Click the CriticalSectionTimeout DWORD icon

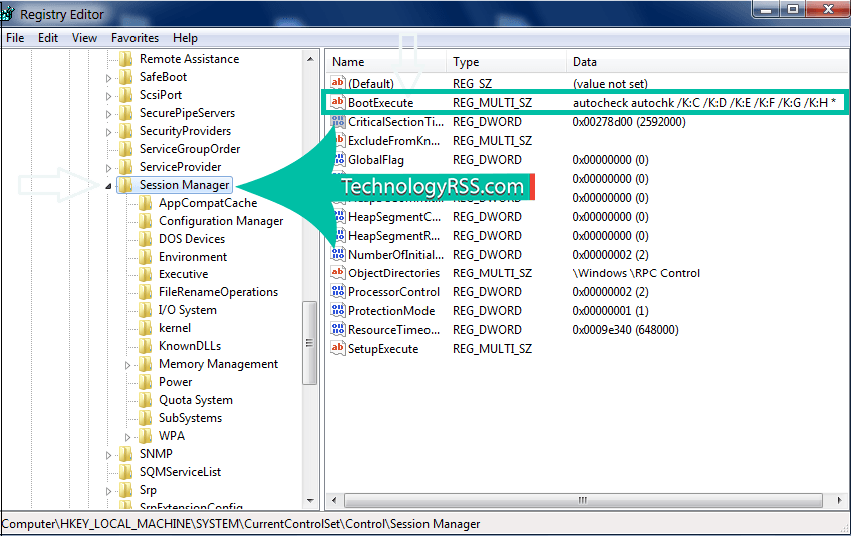[x=338, y=122]
